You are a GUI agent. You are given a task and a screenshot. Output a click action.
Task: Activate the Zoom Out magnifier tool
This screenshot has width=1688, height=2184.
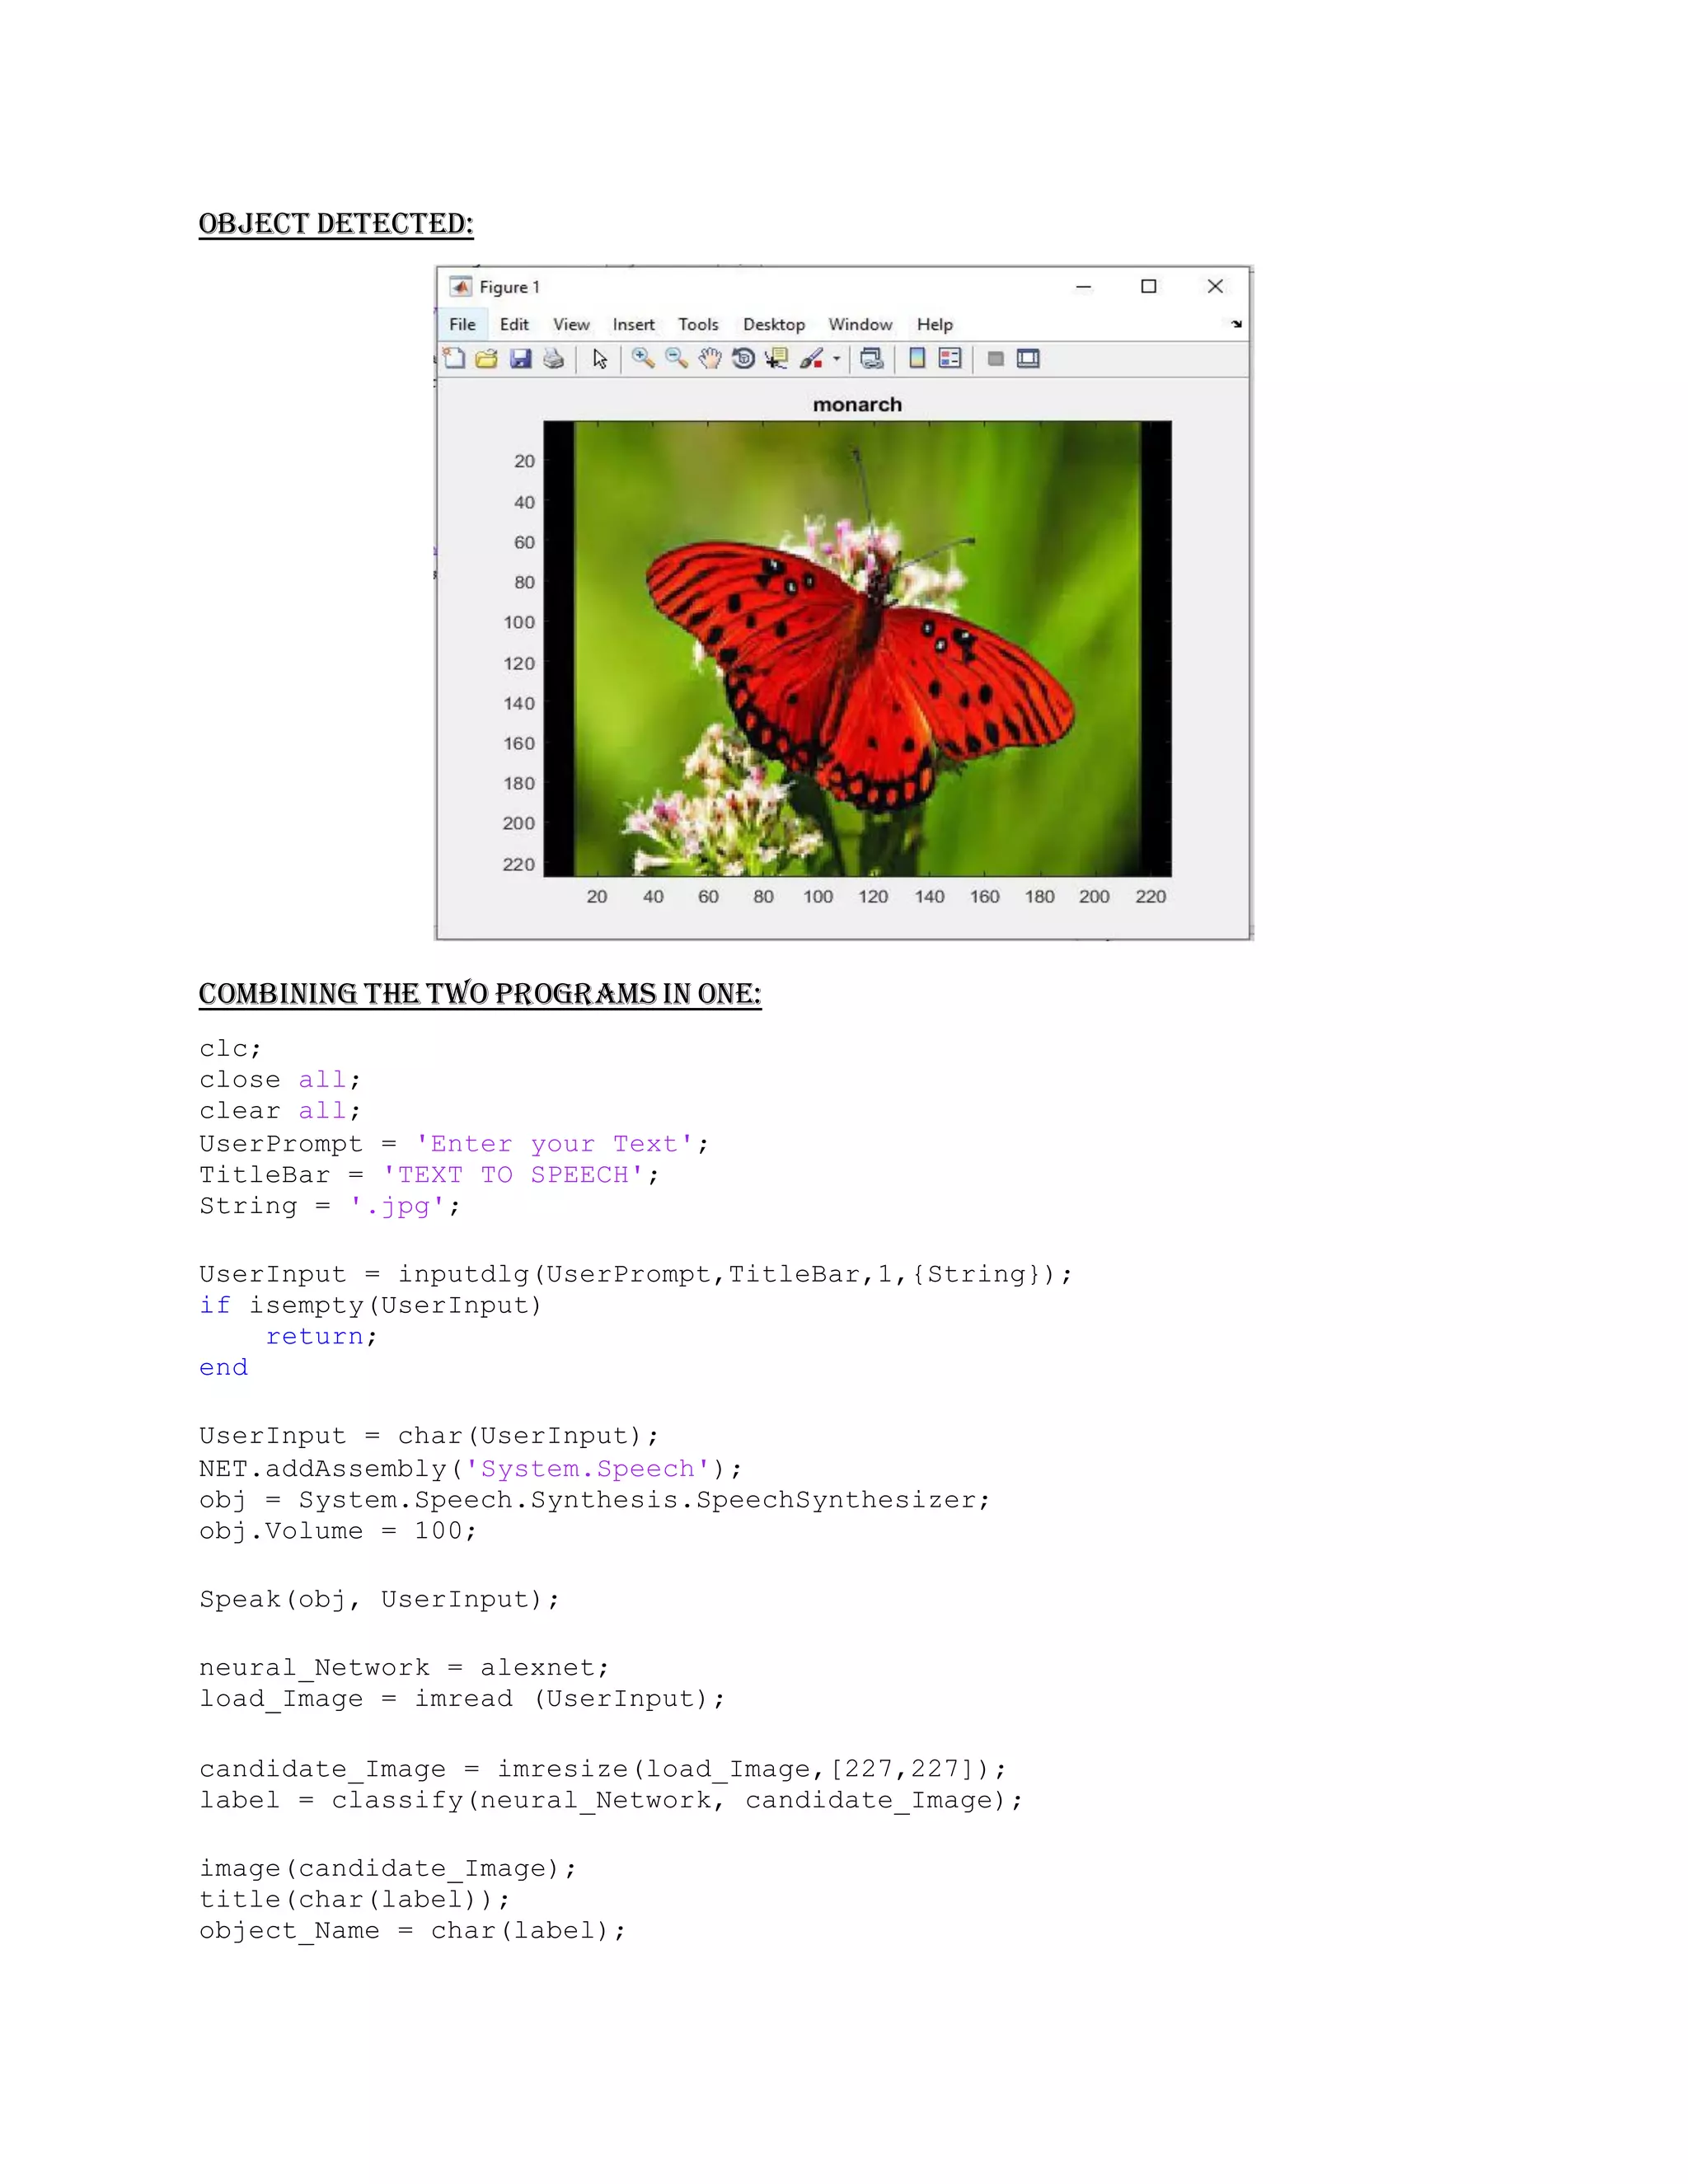677,359
